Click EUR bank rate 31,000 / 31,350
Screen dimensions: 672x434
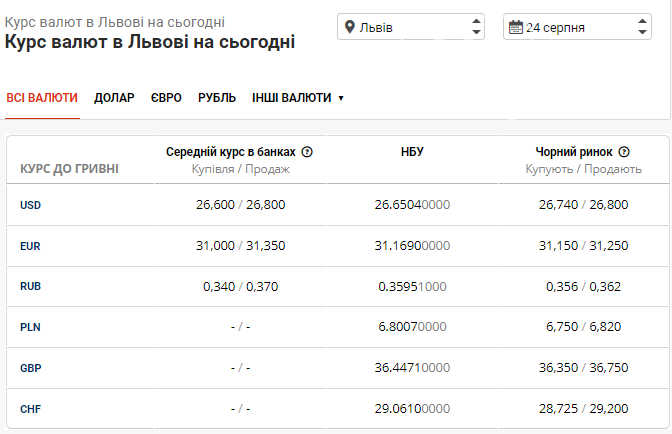240,245
